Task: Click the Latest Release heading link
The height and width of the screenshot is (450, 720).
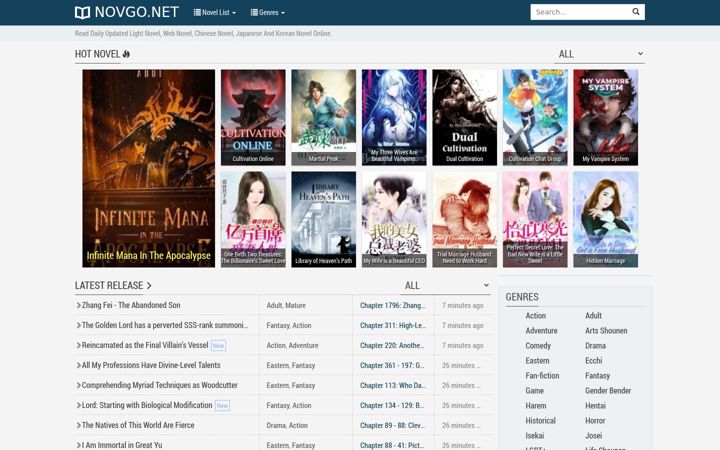Action: (109, 286)
